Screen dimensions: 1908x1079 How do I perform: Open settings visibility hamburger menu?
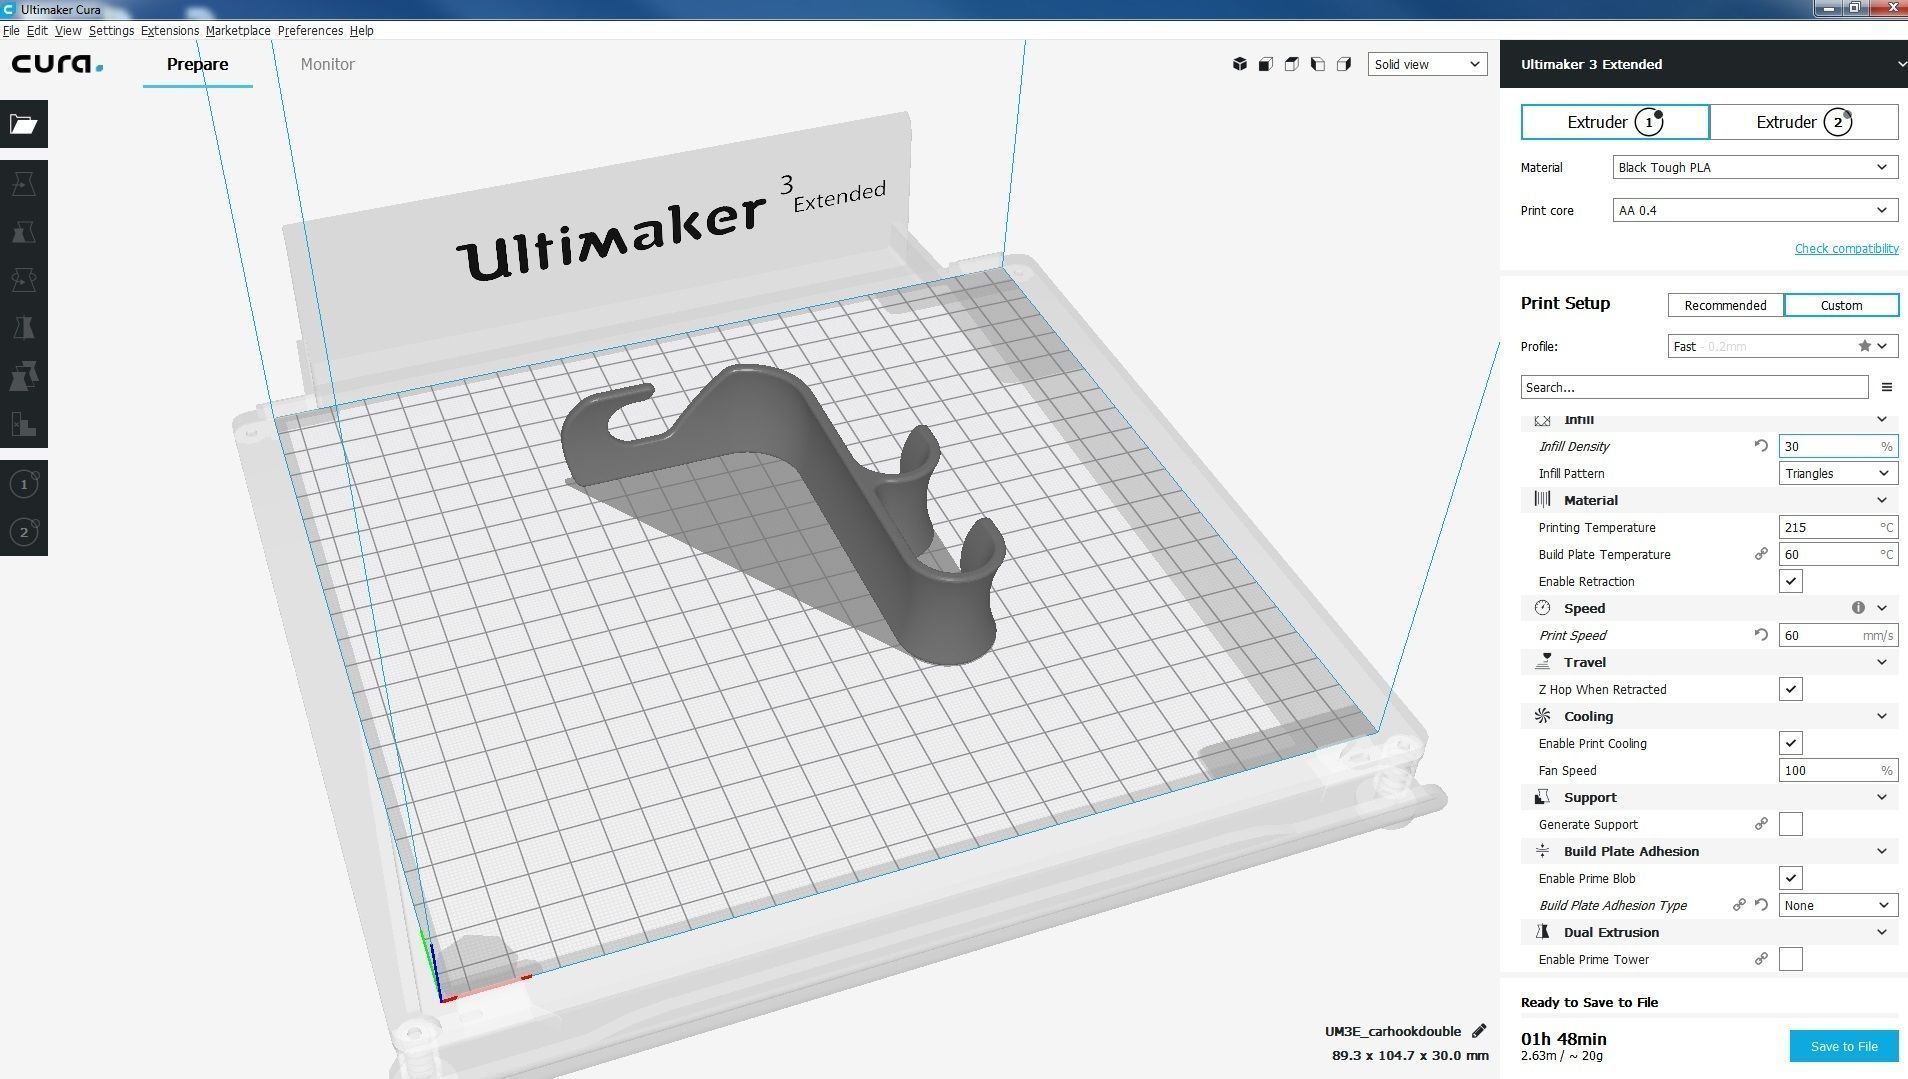1887,387
